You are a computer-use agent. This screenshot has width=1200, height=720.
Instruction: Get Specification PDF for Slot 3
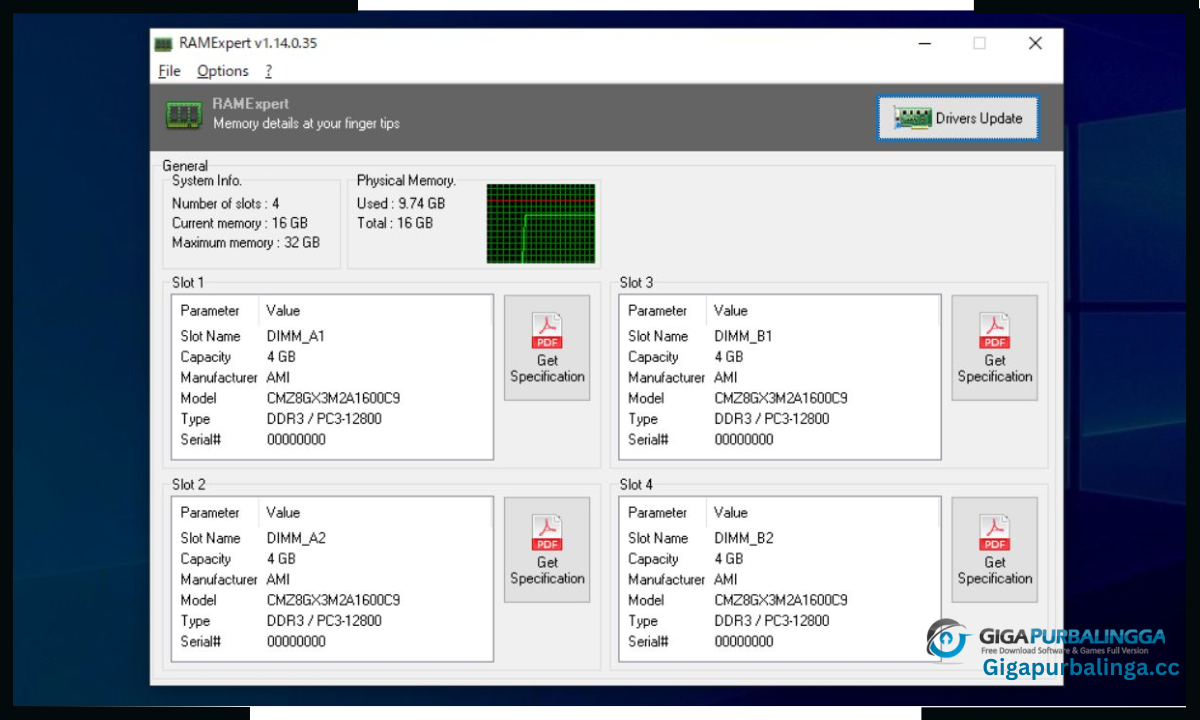(994, 348)
